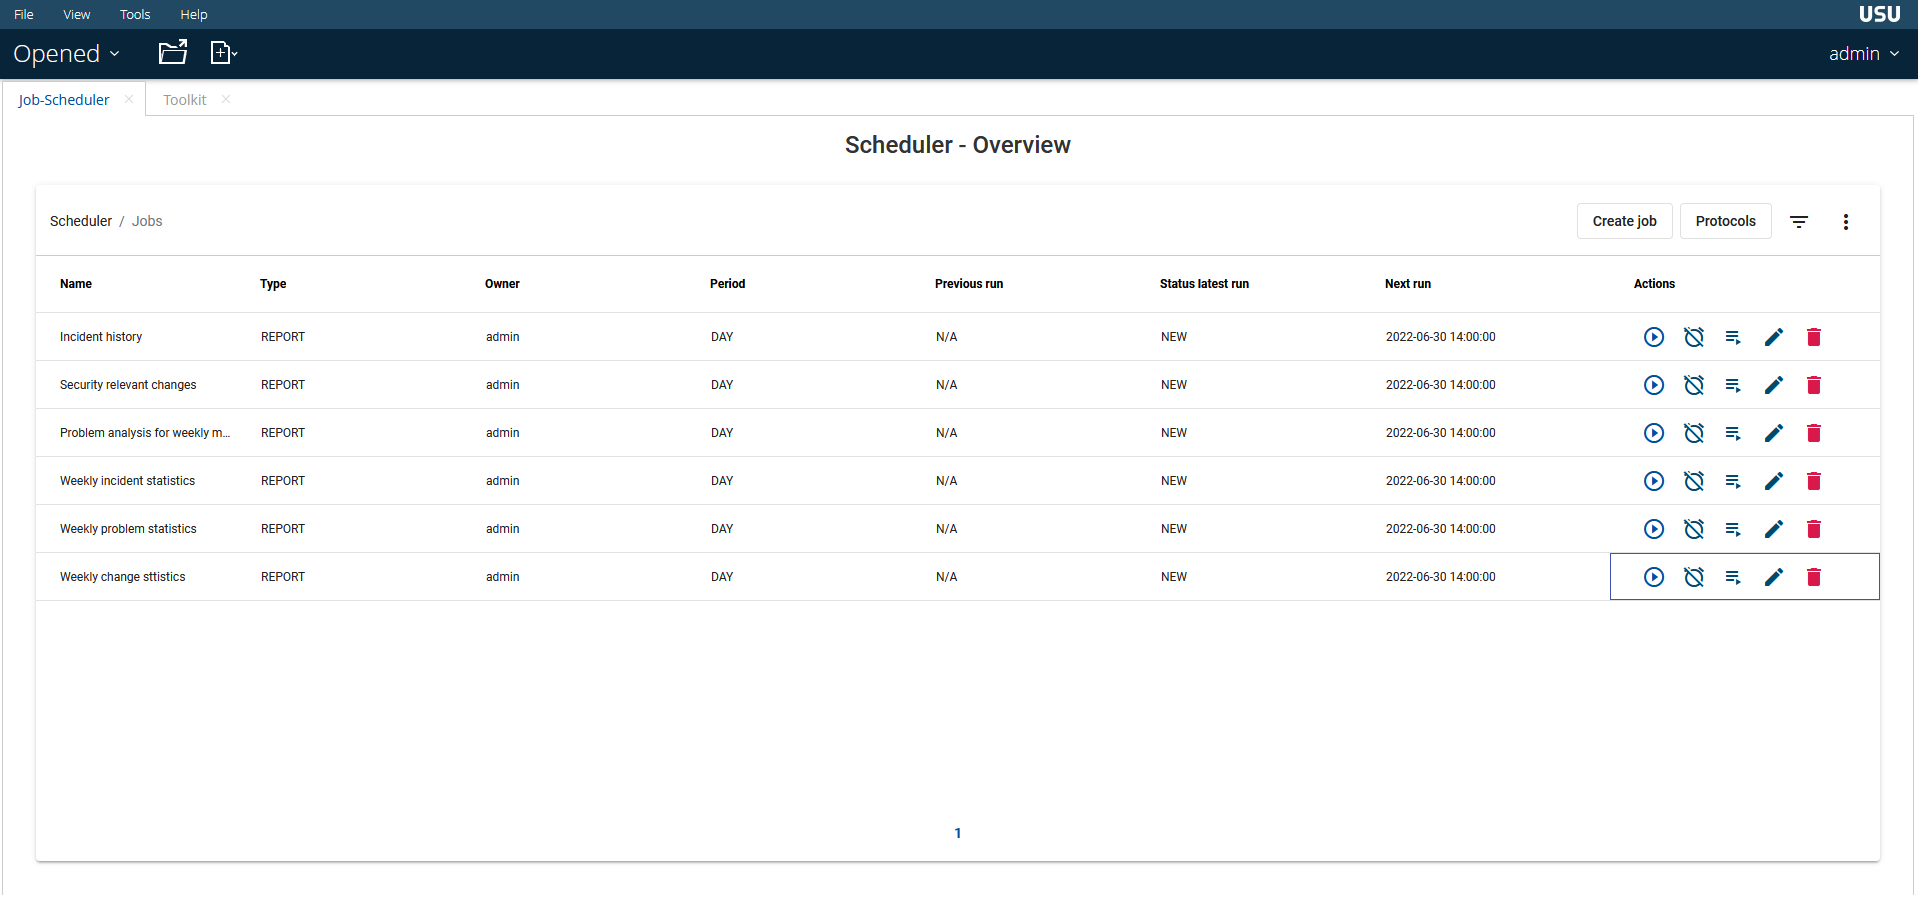Viewport: 1918px width, 897px height.
Task: Sort by Status latest run column header
Action: (1204, 284)
